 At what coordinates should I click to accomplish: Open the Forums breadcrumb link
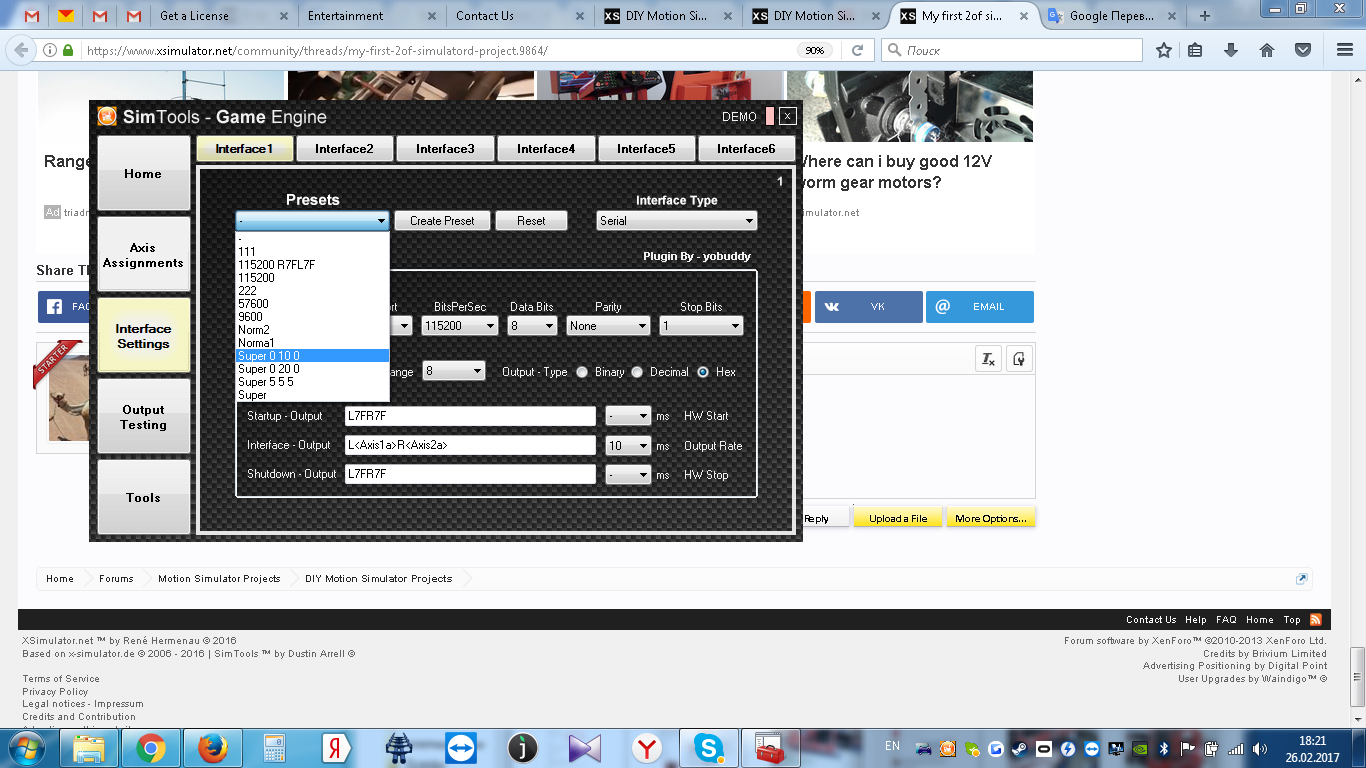pyautogui.click(x=116, y=578)
